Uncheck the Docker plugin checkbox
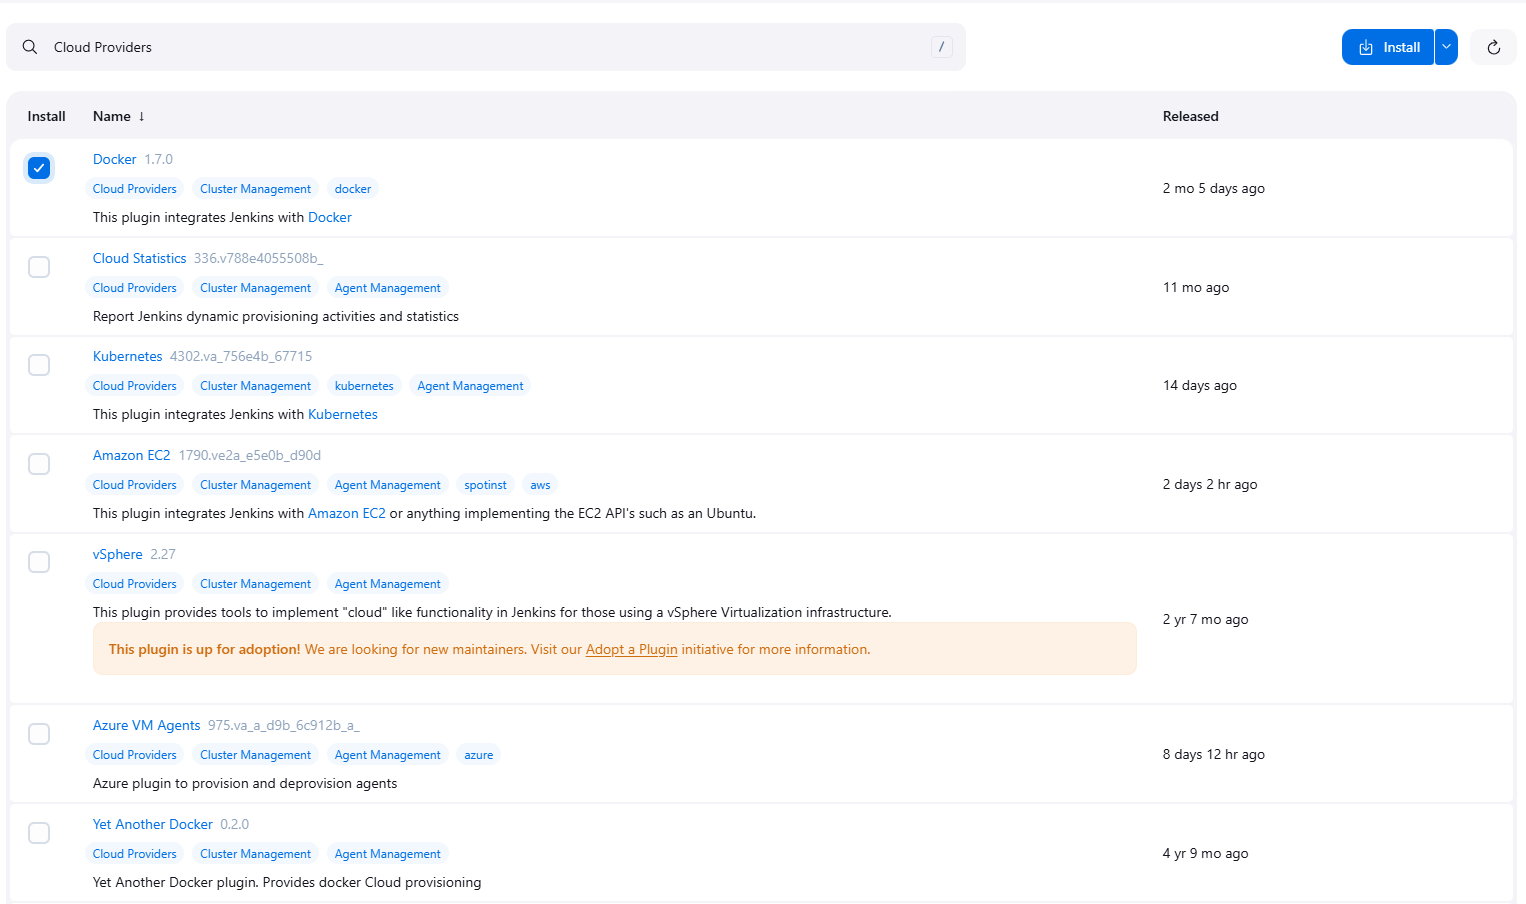This screenshot has width=1526, height=904. (39, 168)
